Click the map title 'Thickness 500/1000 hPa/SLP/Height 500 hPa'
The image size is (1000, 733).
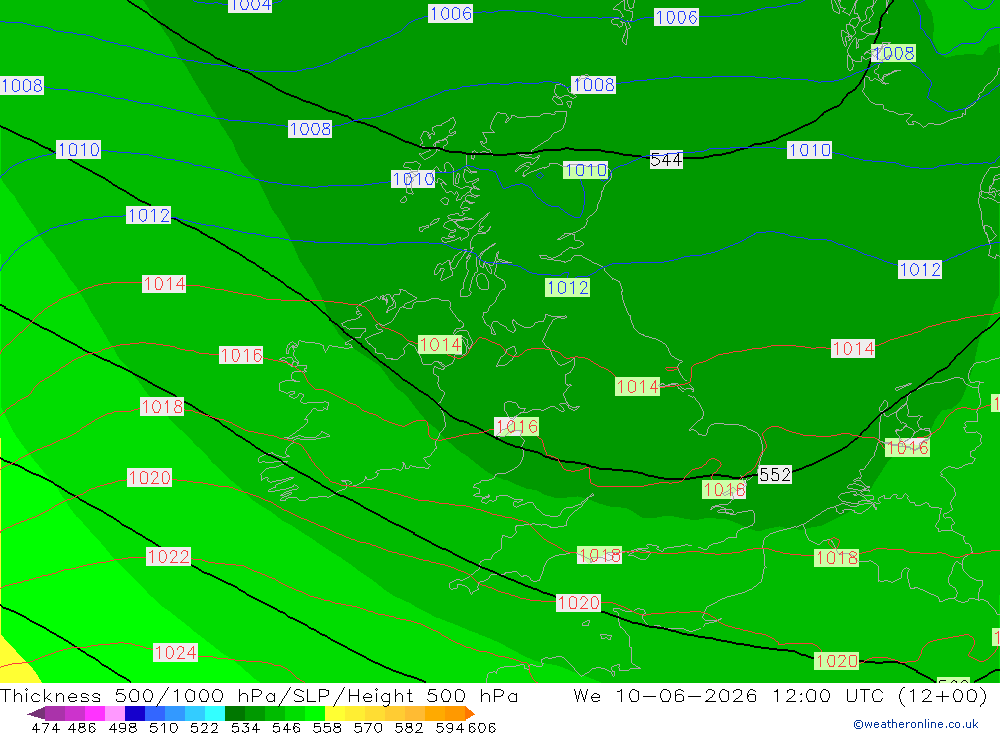click(259, 696)
